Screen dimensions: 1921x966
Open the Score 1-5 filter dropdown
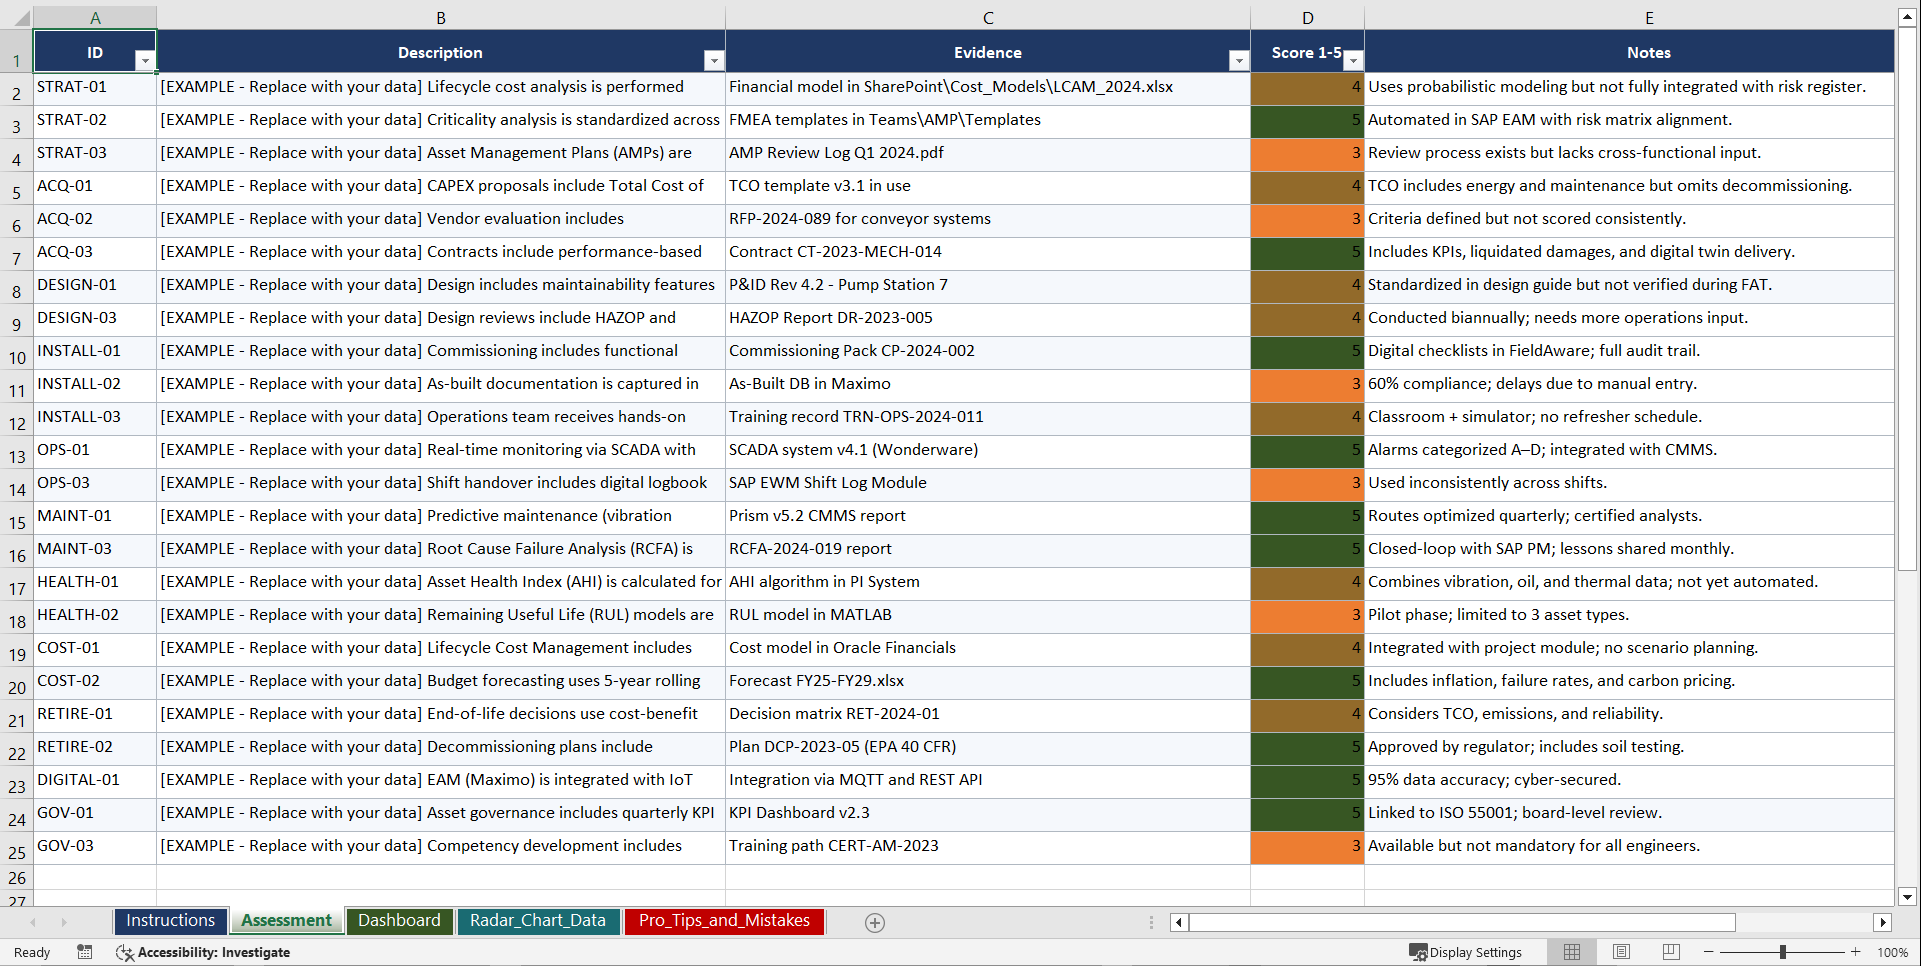1353,61
